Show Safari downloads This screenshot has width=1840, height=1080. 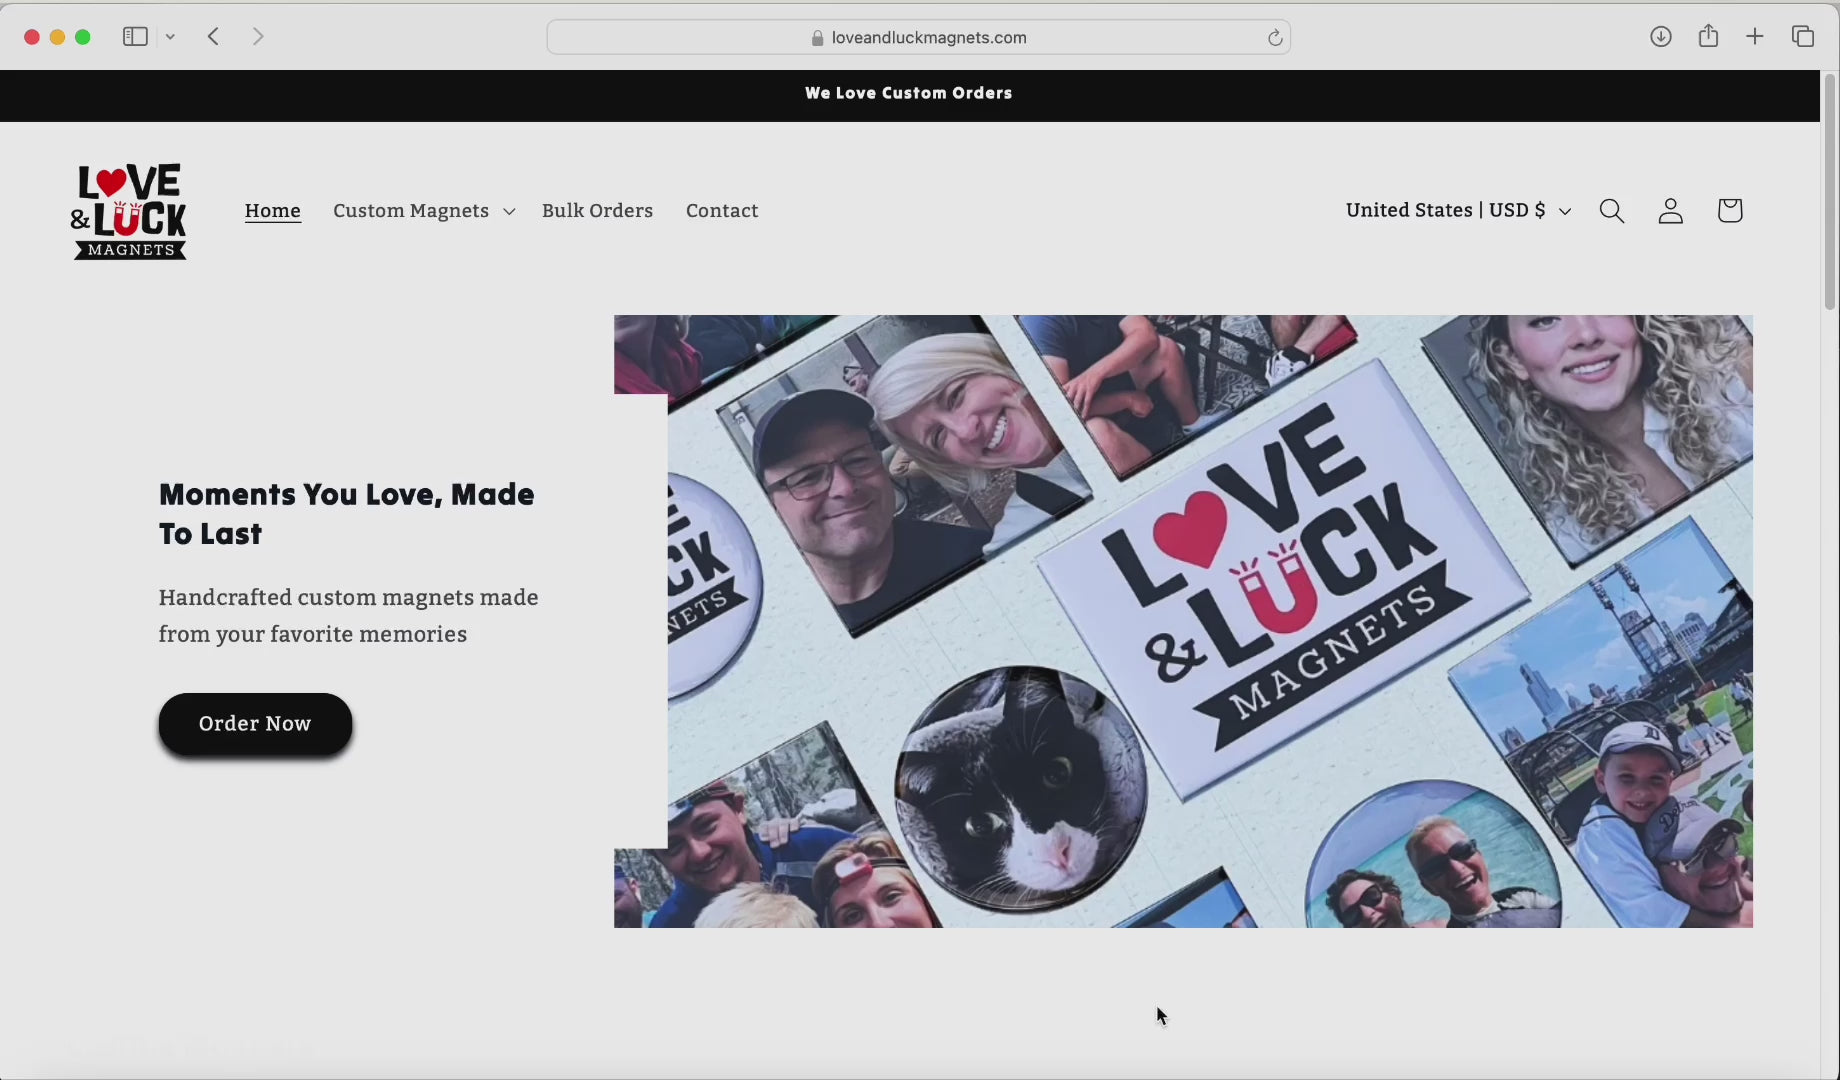coord(1661,37)
